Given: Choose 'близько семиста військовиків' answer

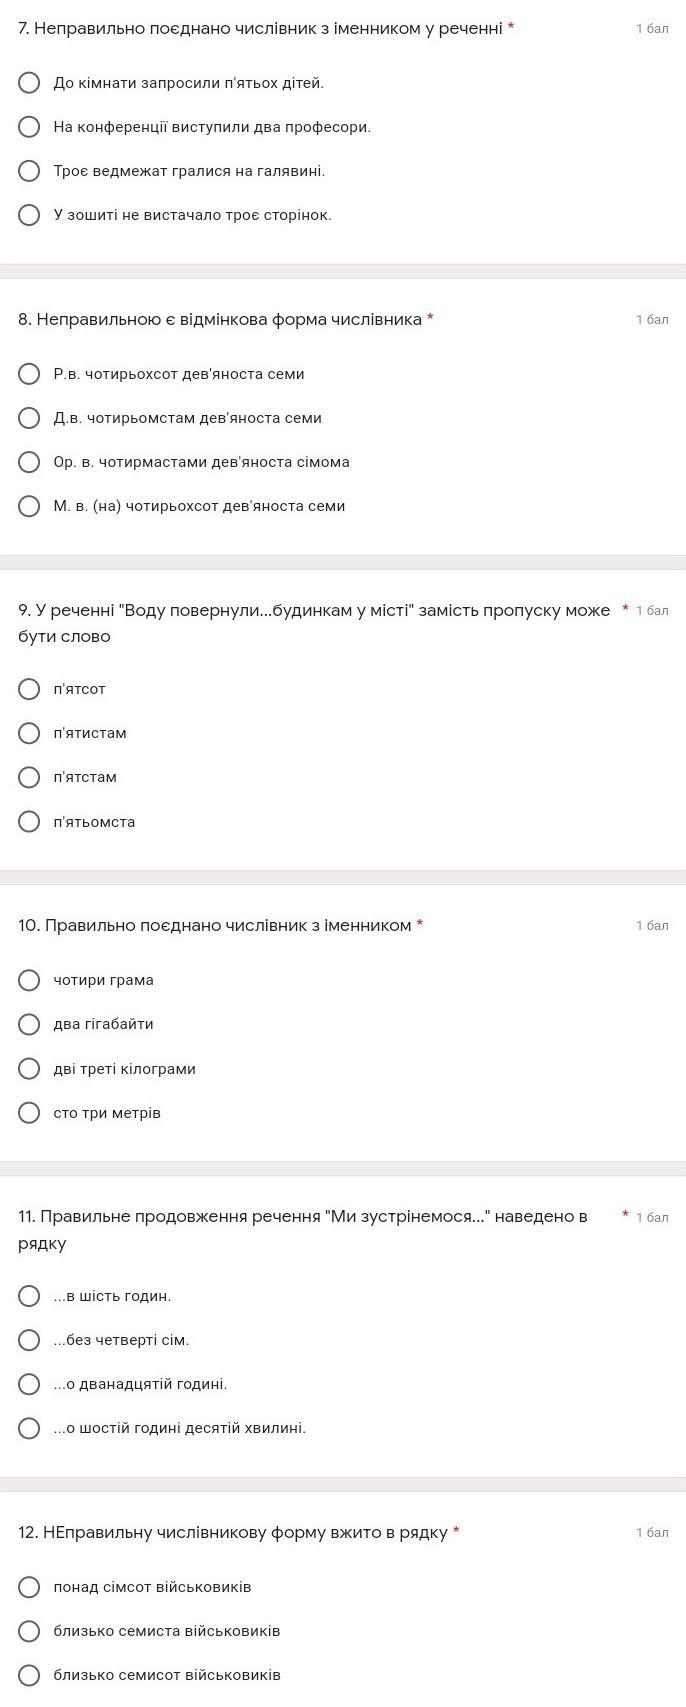Looking at the screenshot, I should 29,1631.
